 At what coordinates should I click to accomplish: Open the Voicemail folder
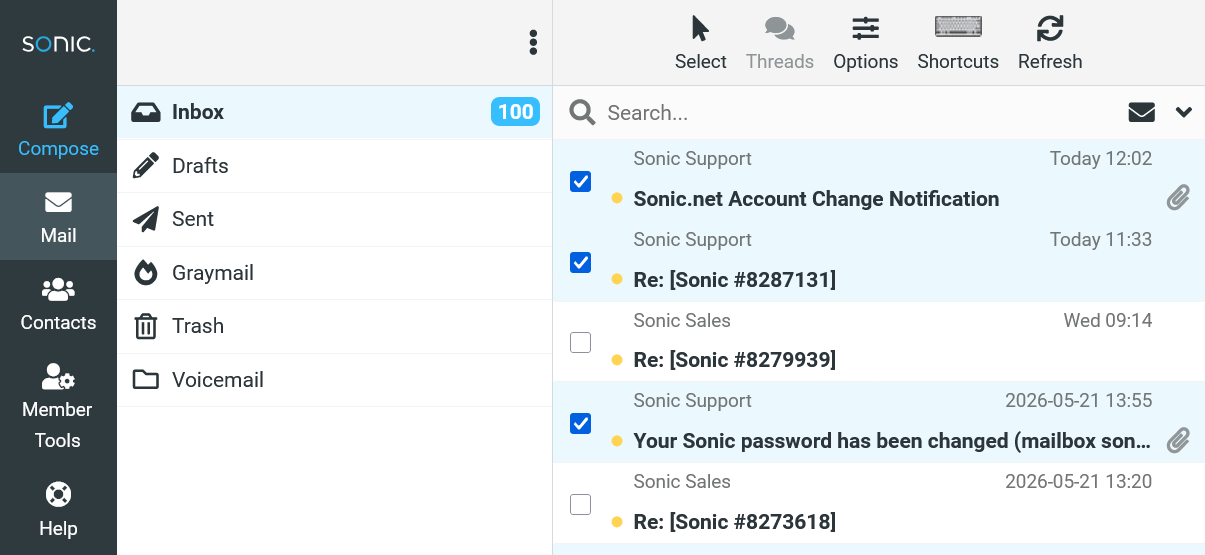pyautogui.click(x=335, y=380)
